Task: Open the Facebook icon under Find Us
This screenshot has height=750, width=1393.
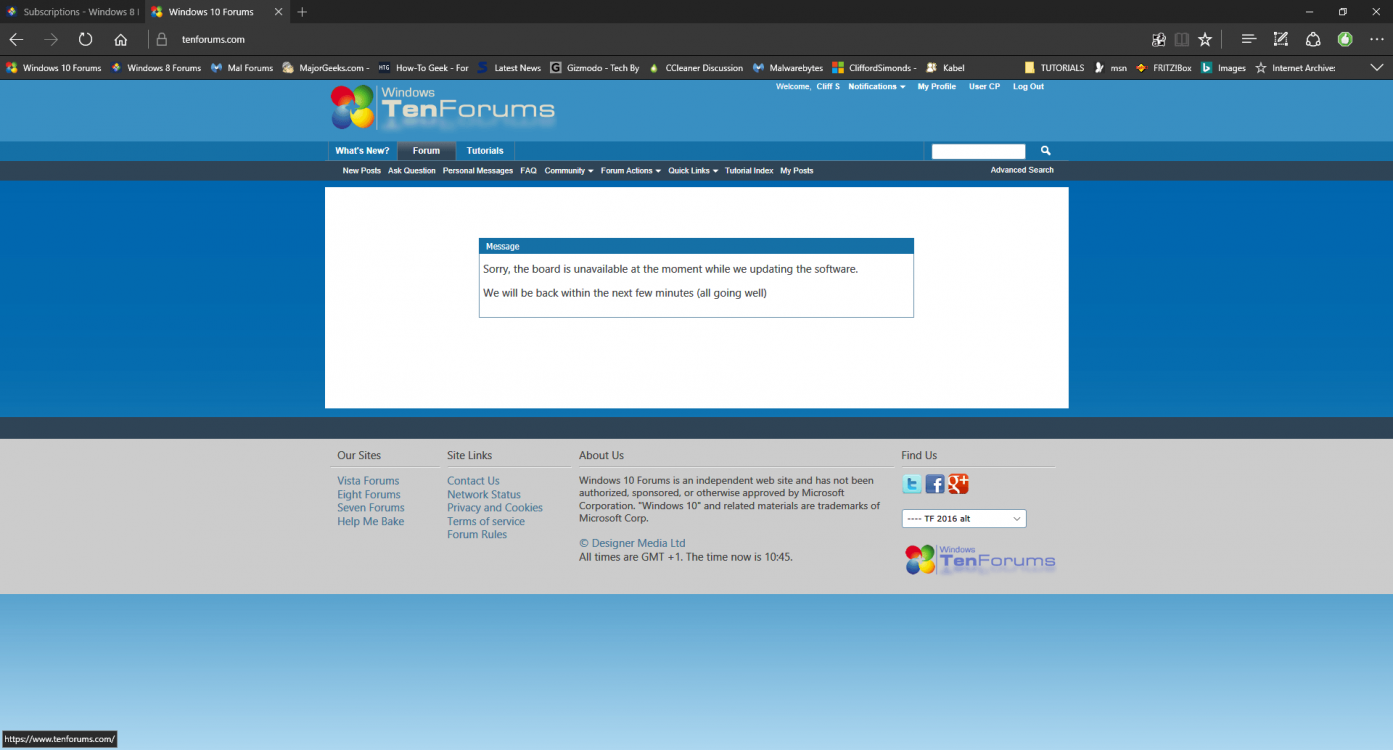Action: (935, 484)
